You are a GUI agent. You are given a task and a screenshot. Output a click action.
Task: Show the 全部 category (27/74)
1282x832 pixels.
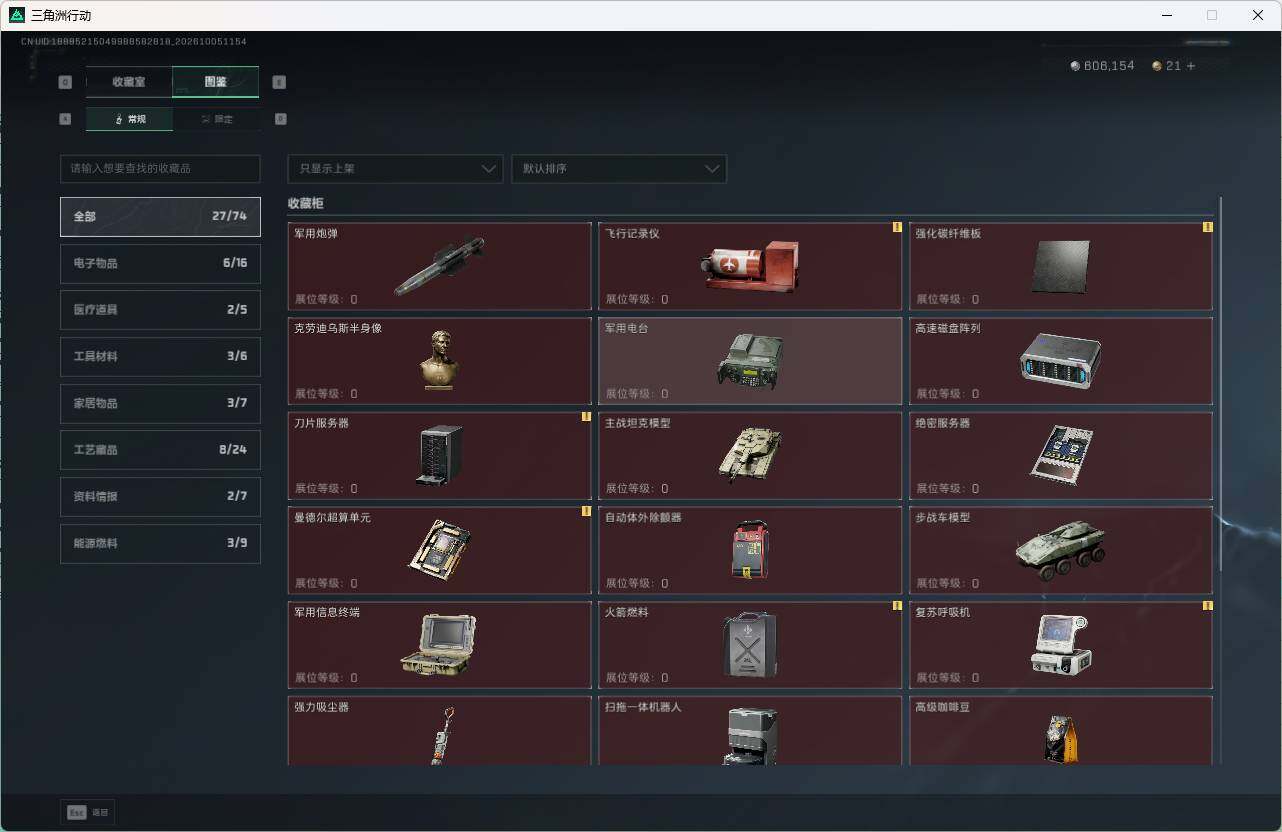pos(160,217)
